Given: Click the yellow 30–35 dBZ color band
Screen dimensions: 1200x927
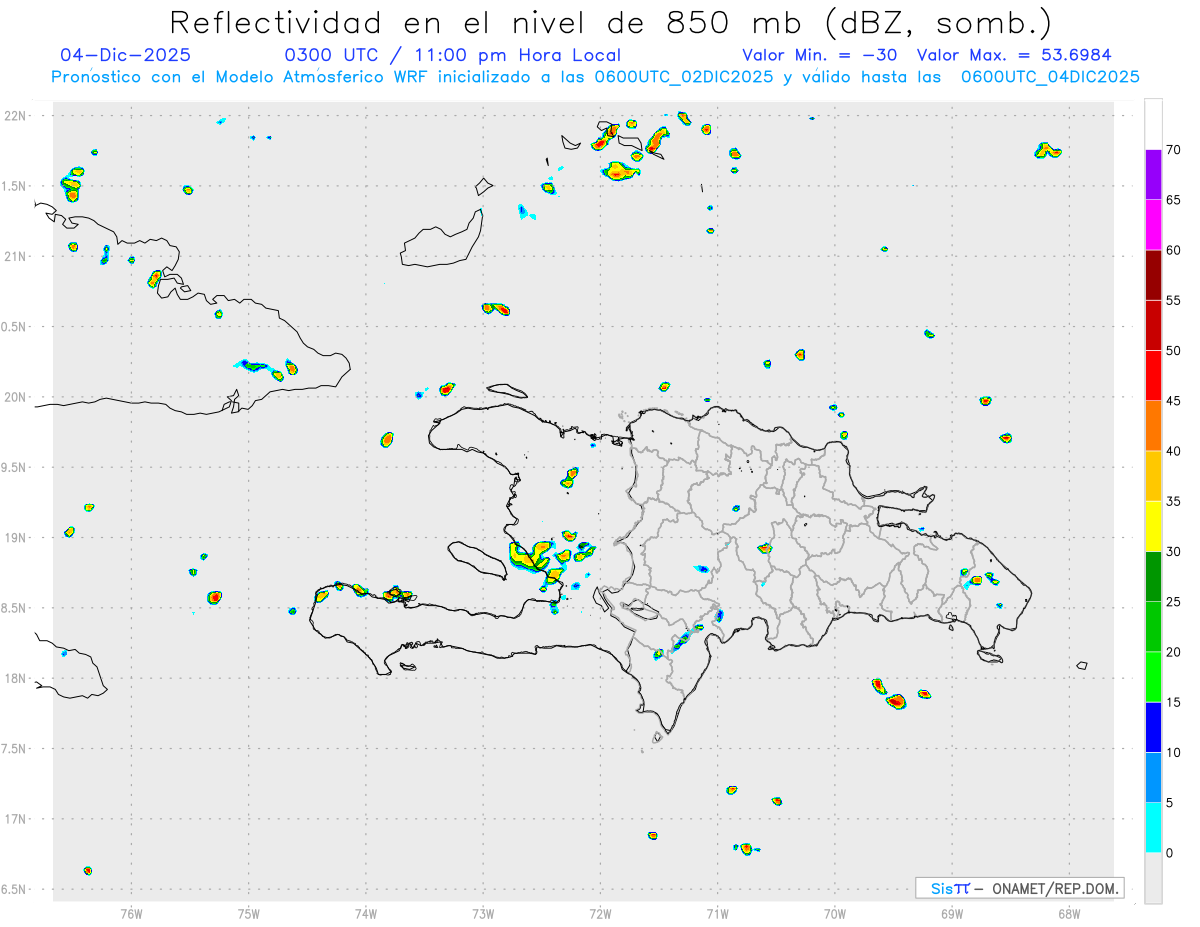Looking at the screenshot, I should pos(1153,526).
